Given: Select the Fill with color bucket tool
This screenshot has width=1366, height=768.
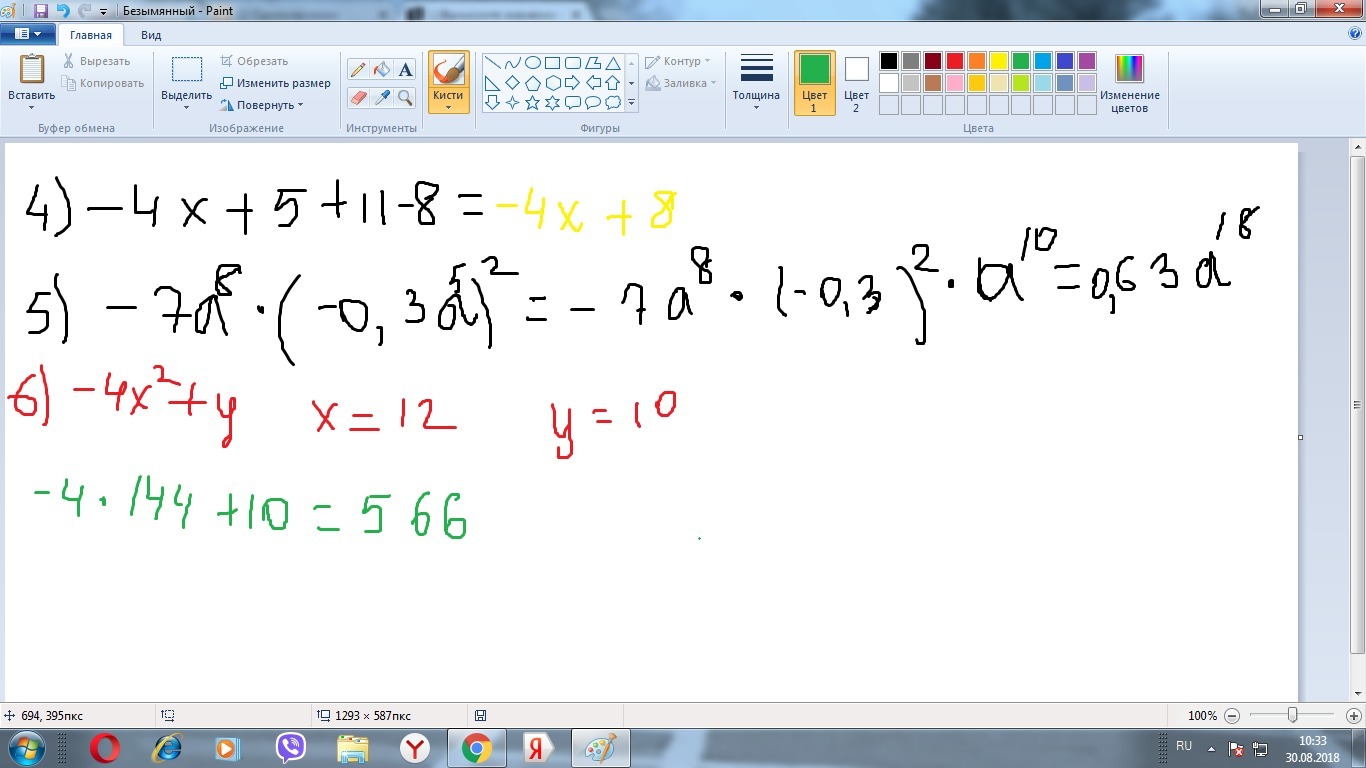Looking at the screenshot, I should coord(381,69).
